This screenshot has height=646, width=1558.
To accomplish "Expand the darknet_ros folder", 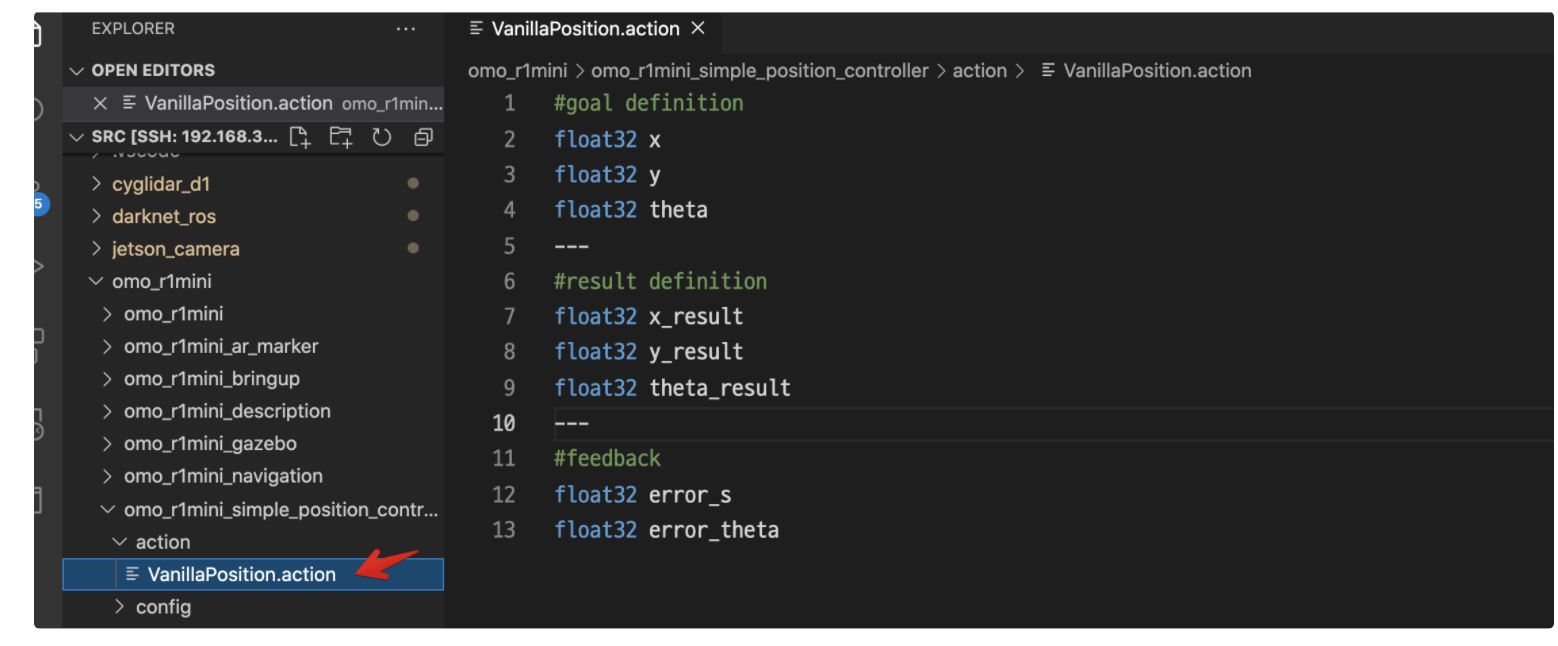I will tap(163, 216).
